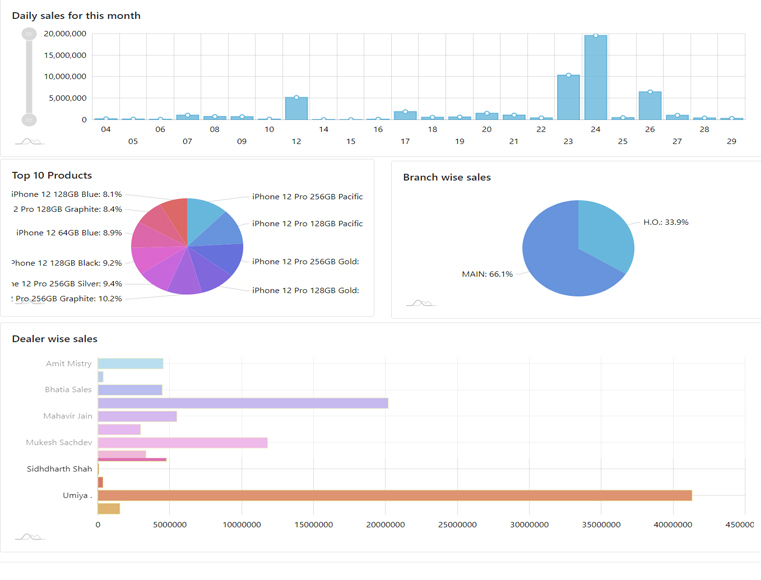Click the day 20 bar in Daily sales

point(487,116)
